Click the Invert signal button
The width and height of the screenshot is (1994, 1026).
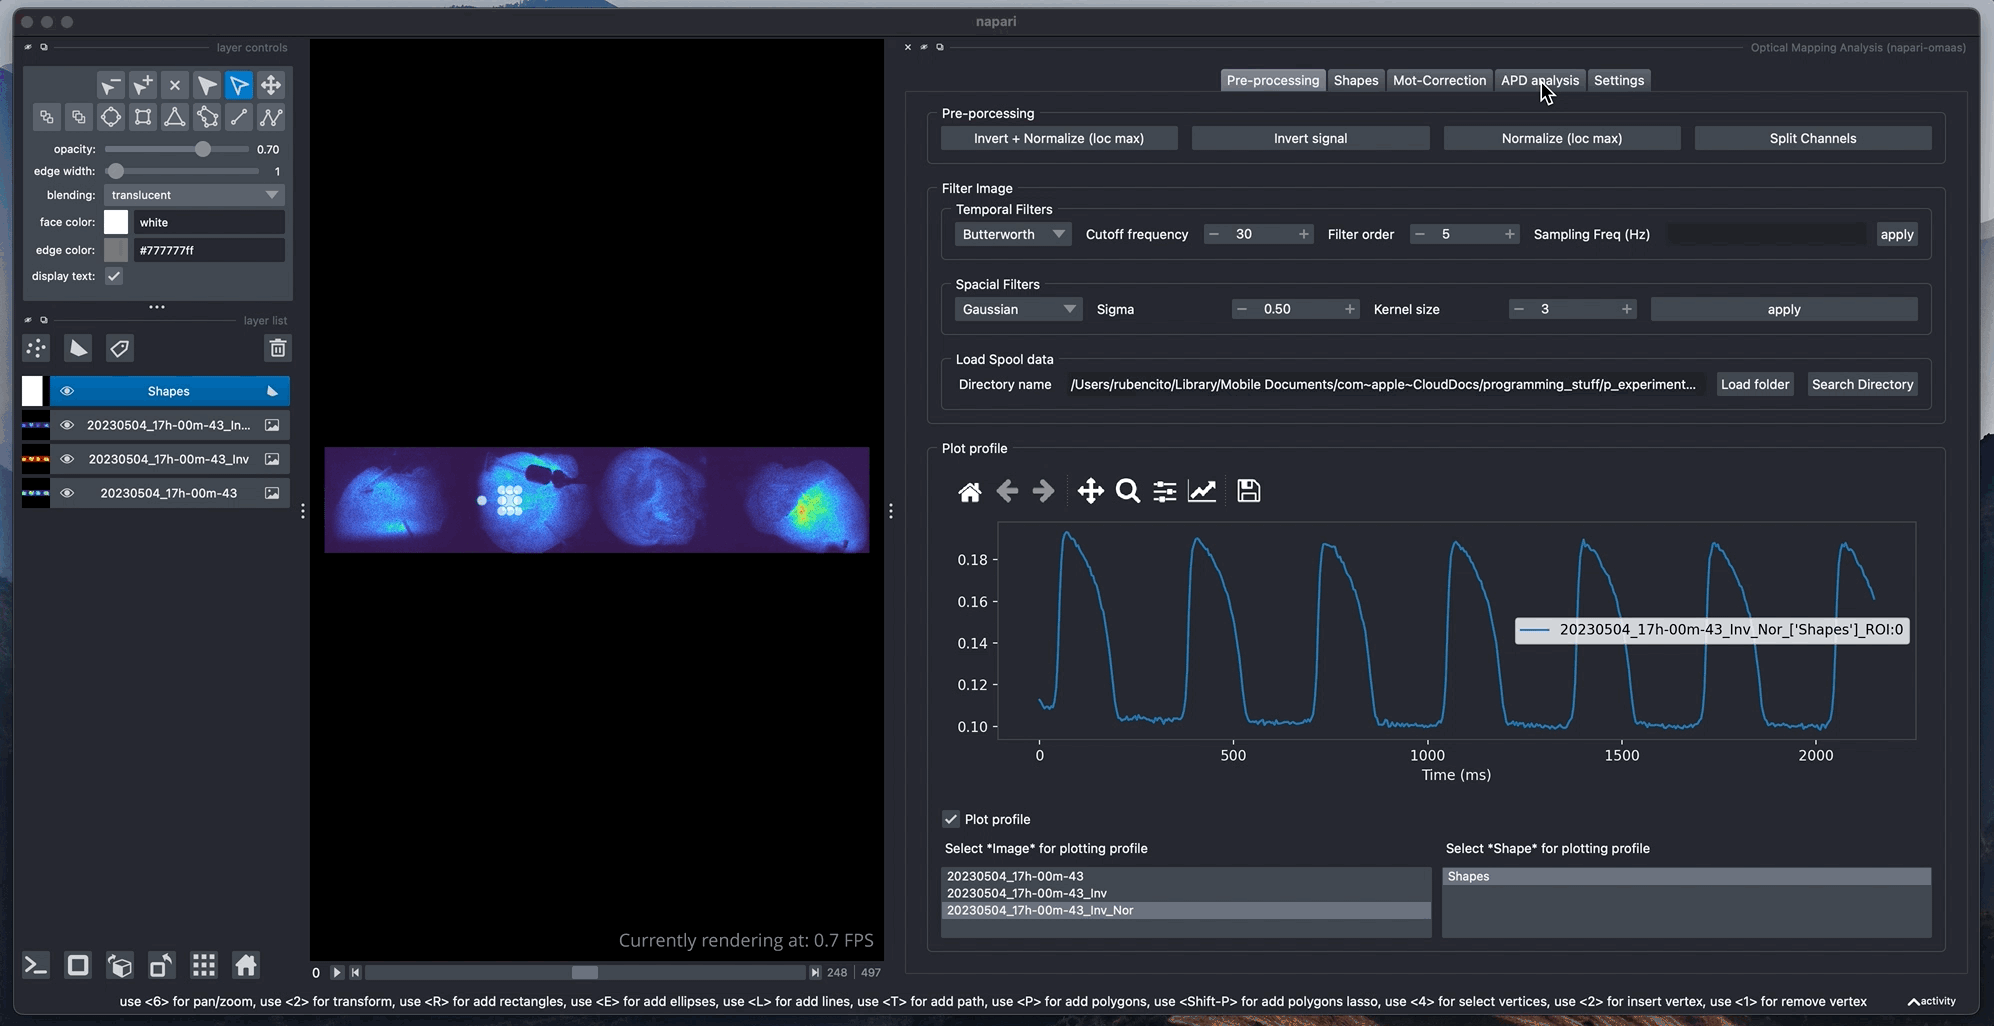click(1310, 138)
